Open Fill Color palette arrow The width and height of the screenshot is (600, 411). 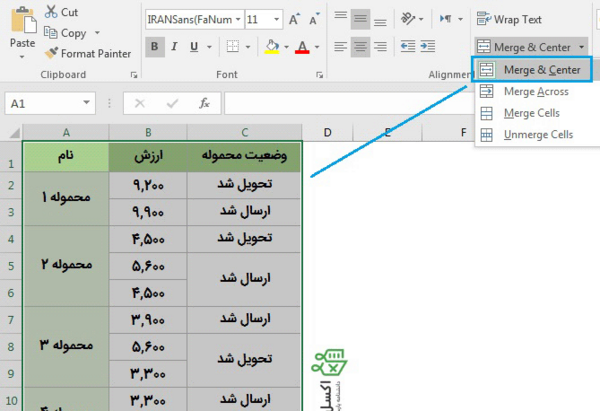[x=286, y=47]
